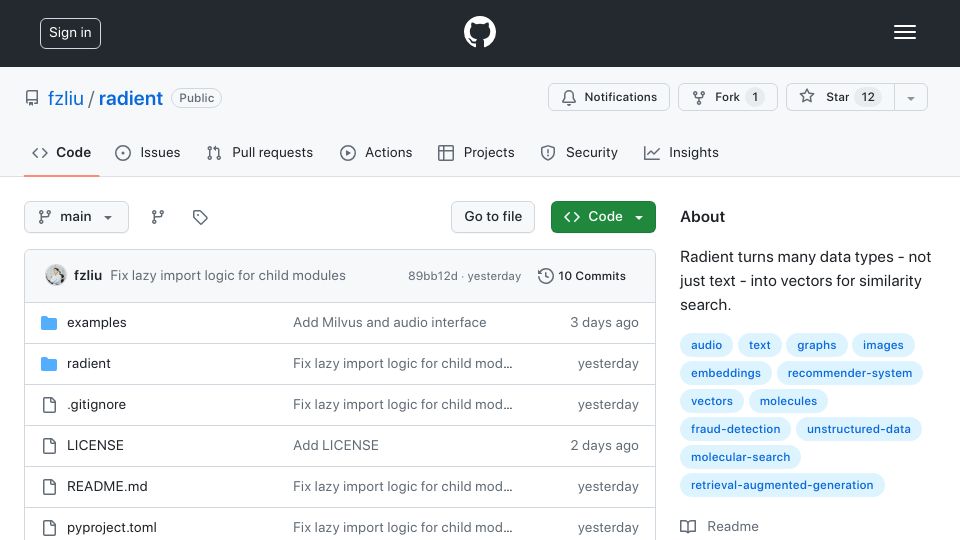
Task: Click the file icon for LICENSE
Action: 49,446
